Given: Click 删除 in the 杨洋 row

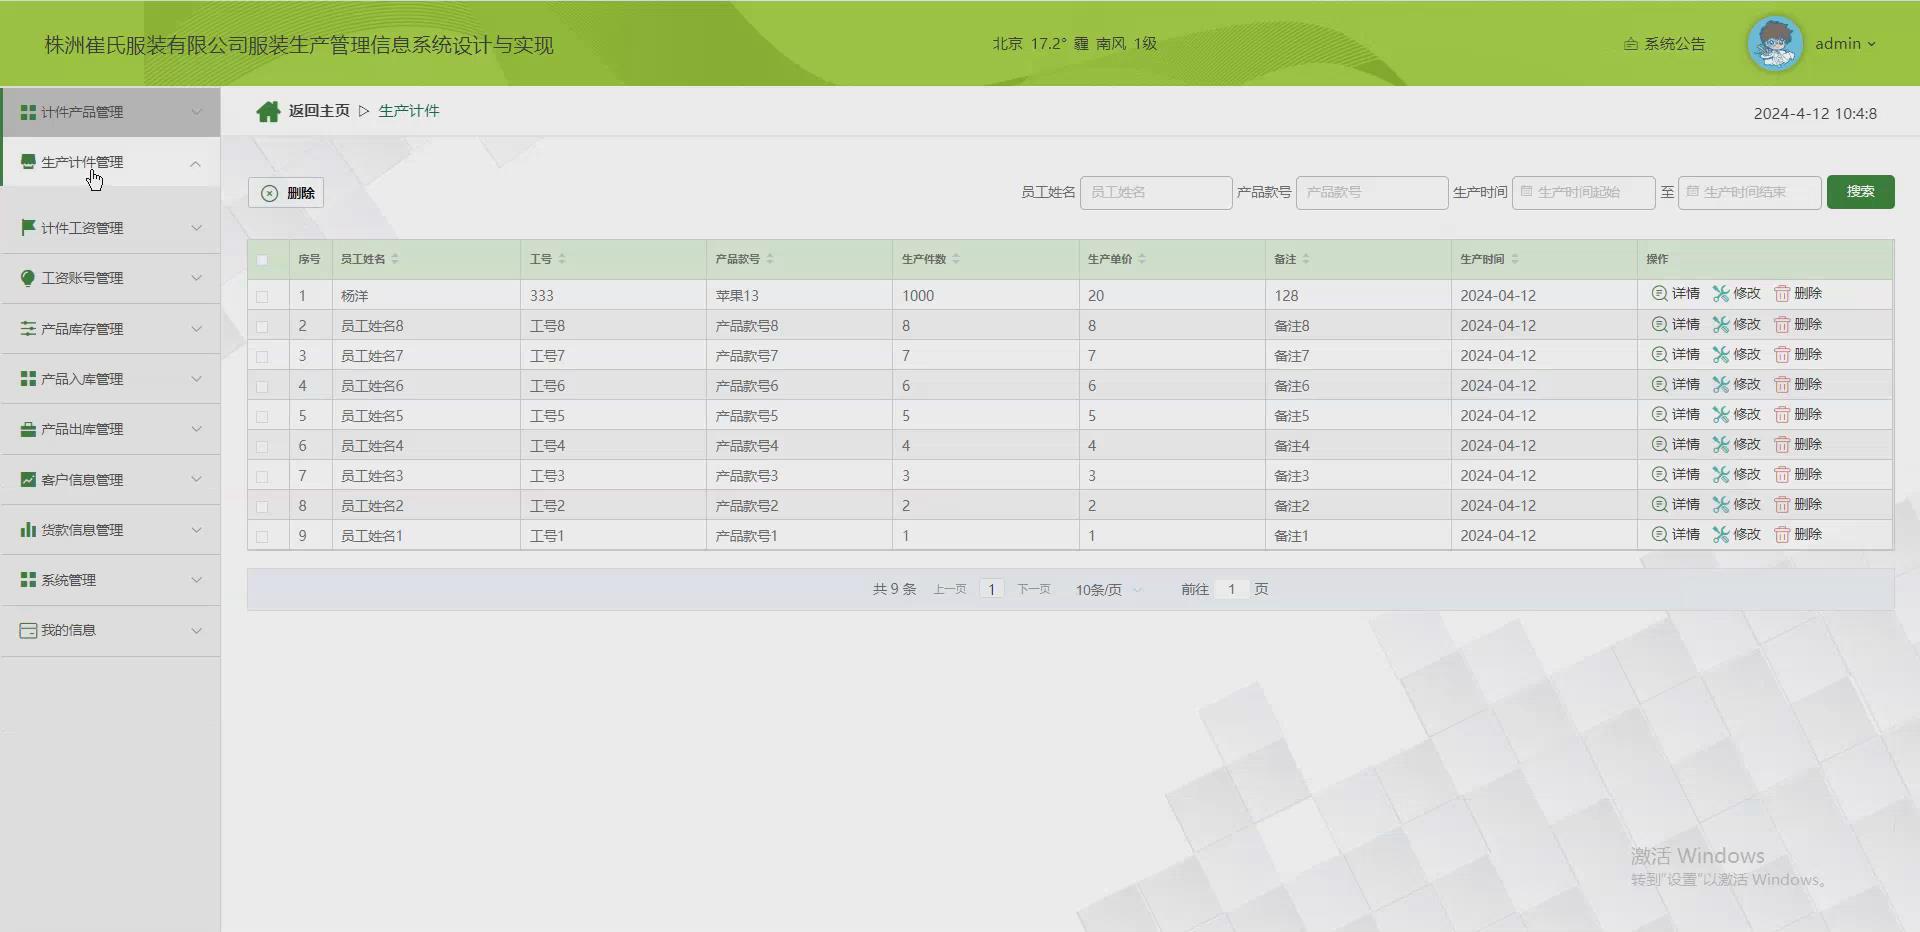Looking at the screenshot, I should pyautogui.click(x=1798, y=293).
